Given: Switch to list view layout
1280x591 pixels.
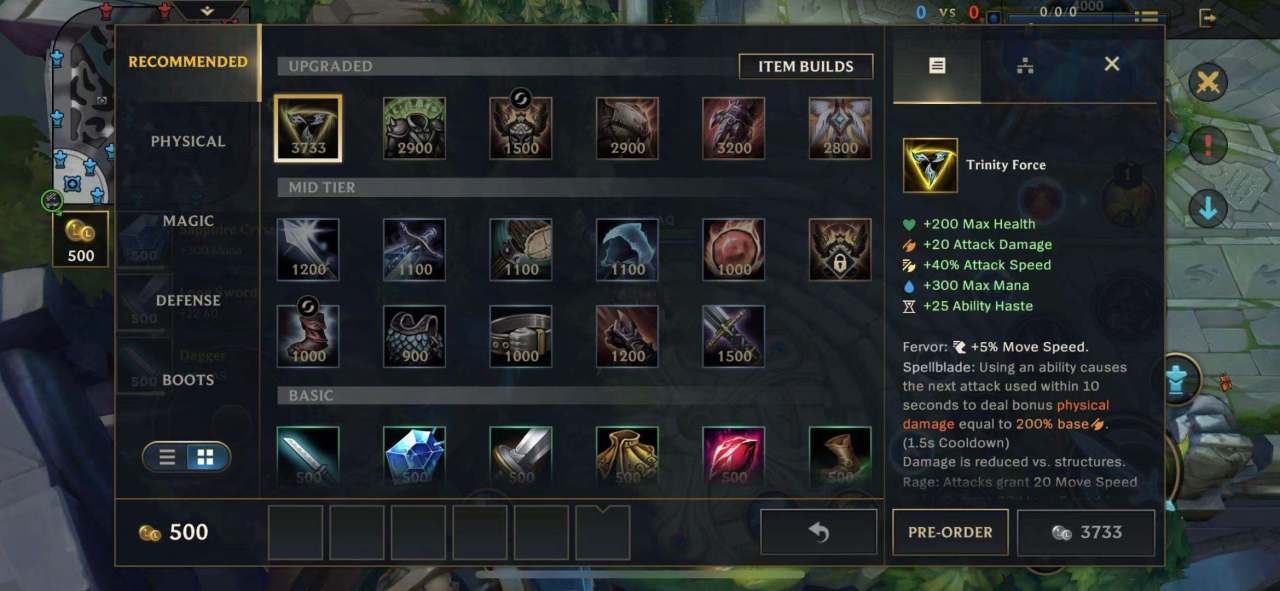Looking at the screenshot, I should pyautogui.click(x=167, y=457).
